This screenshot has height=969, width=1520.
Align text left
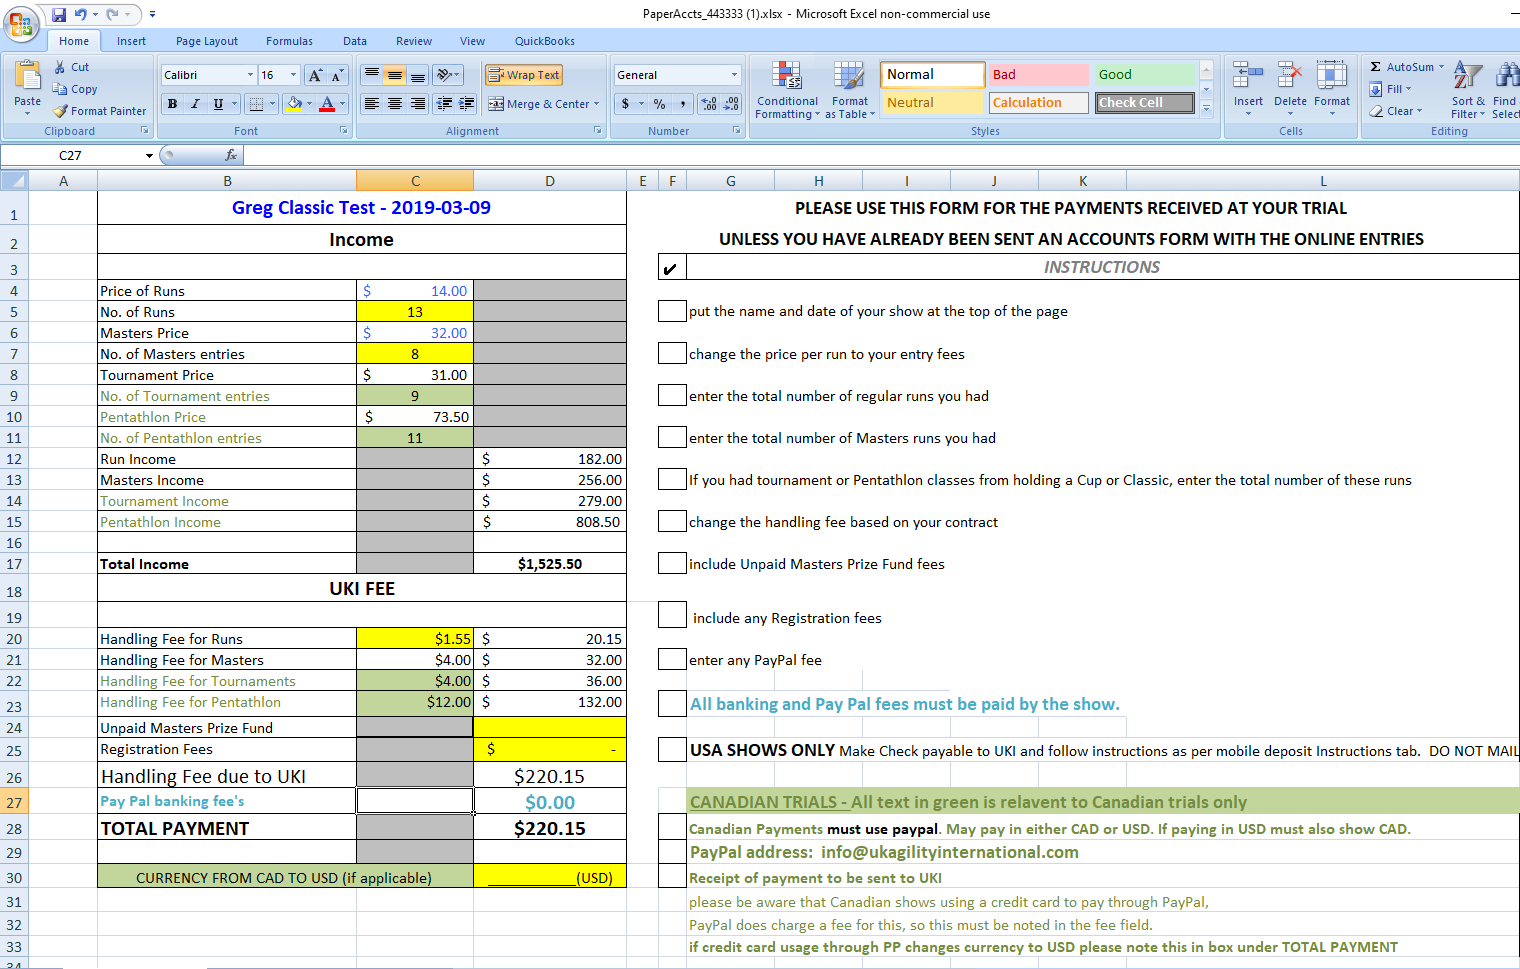pyautogui.click(x=372, y=104)
